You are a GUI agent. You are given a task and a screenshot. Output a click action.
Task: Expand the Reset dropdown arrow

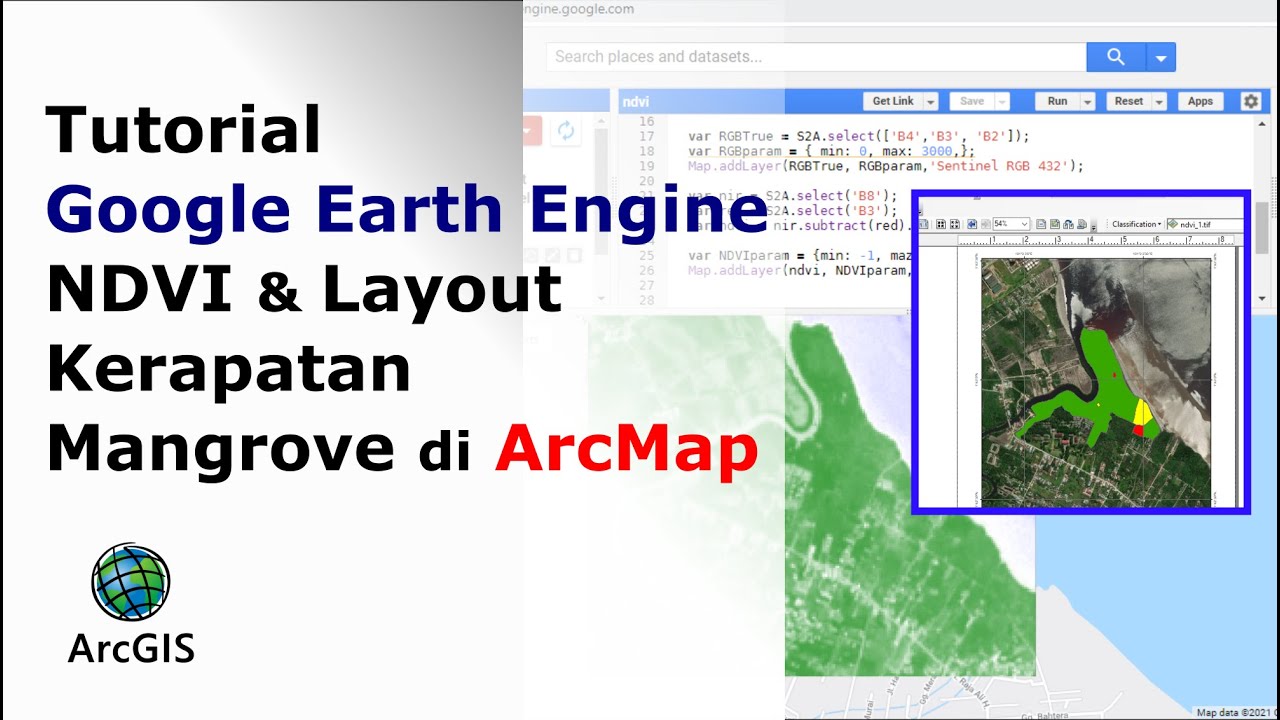click(1160, 101)
